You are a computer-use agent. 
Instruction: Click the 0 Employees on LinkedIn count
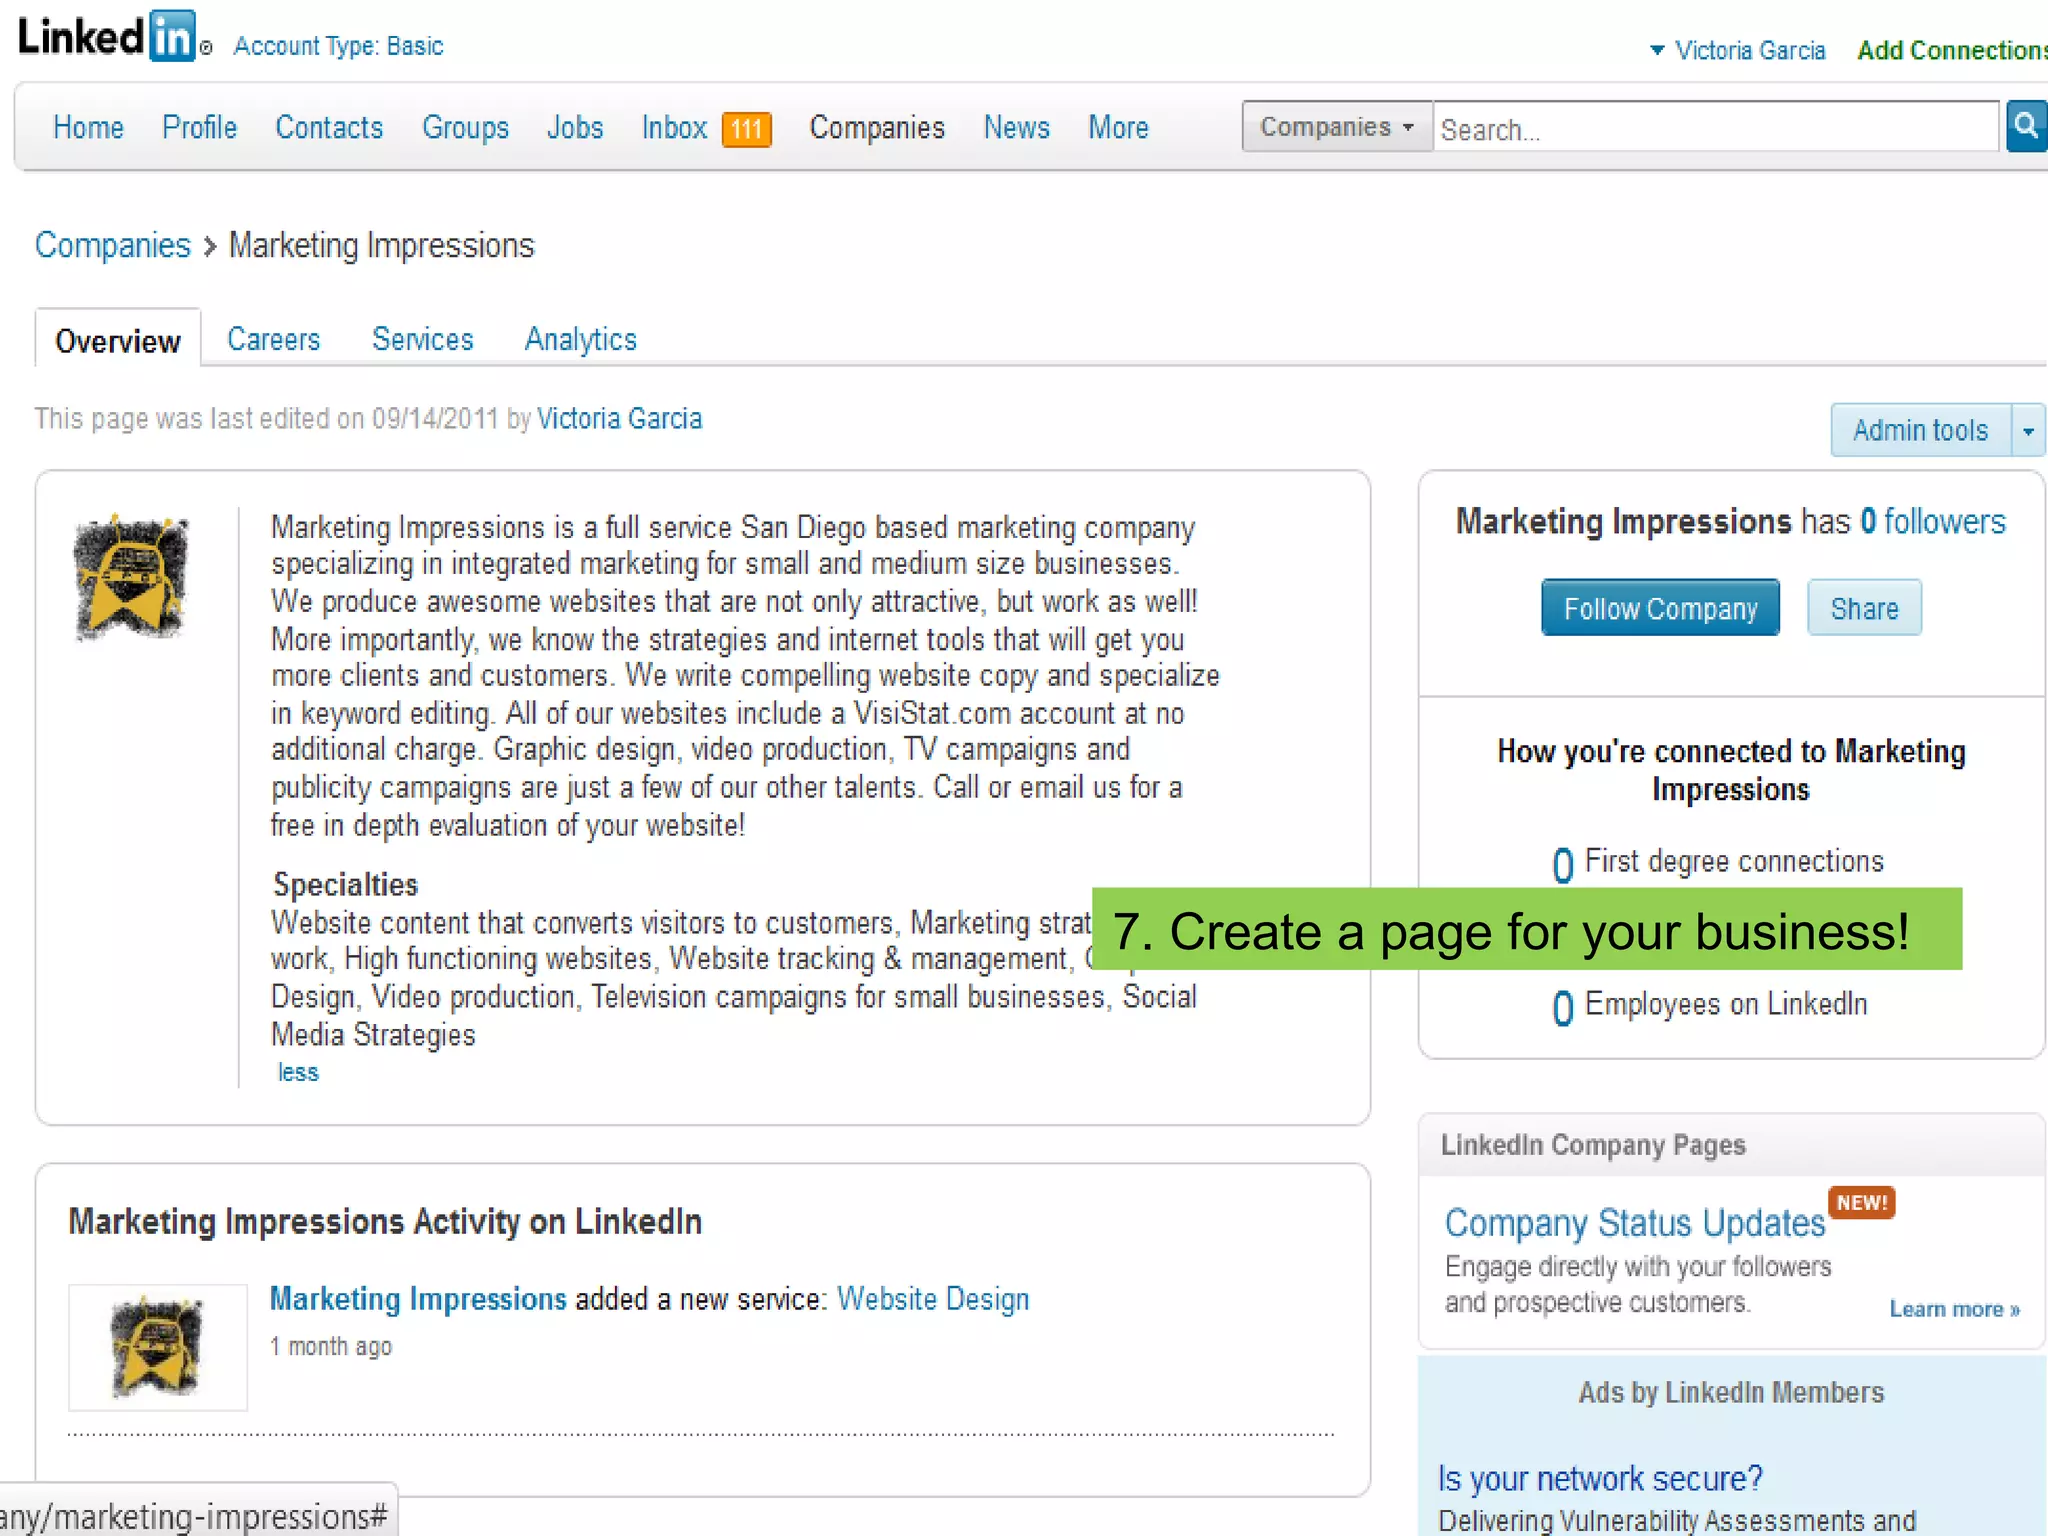[x=1563, y=1008]
